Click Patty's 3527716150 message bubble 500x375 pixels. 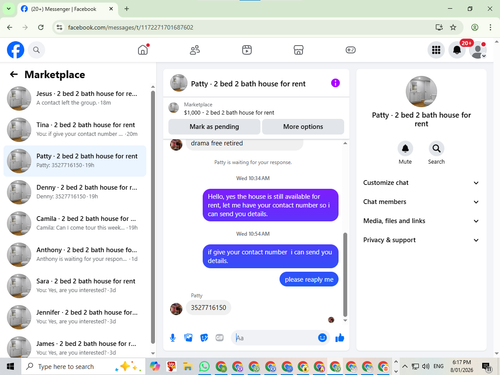pyautogui.click(x=208, y=308)
